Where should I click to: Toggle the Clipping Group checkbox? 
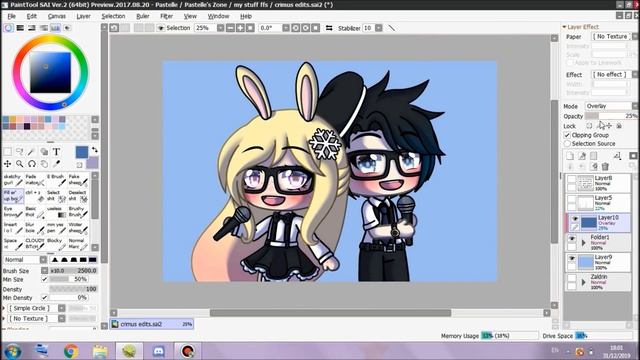pyautogui.click(x=567, y=135)
